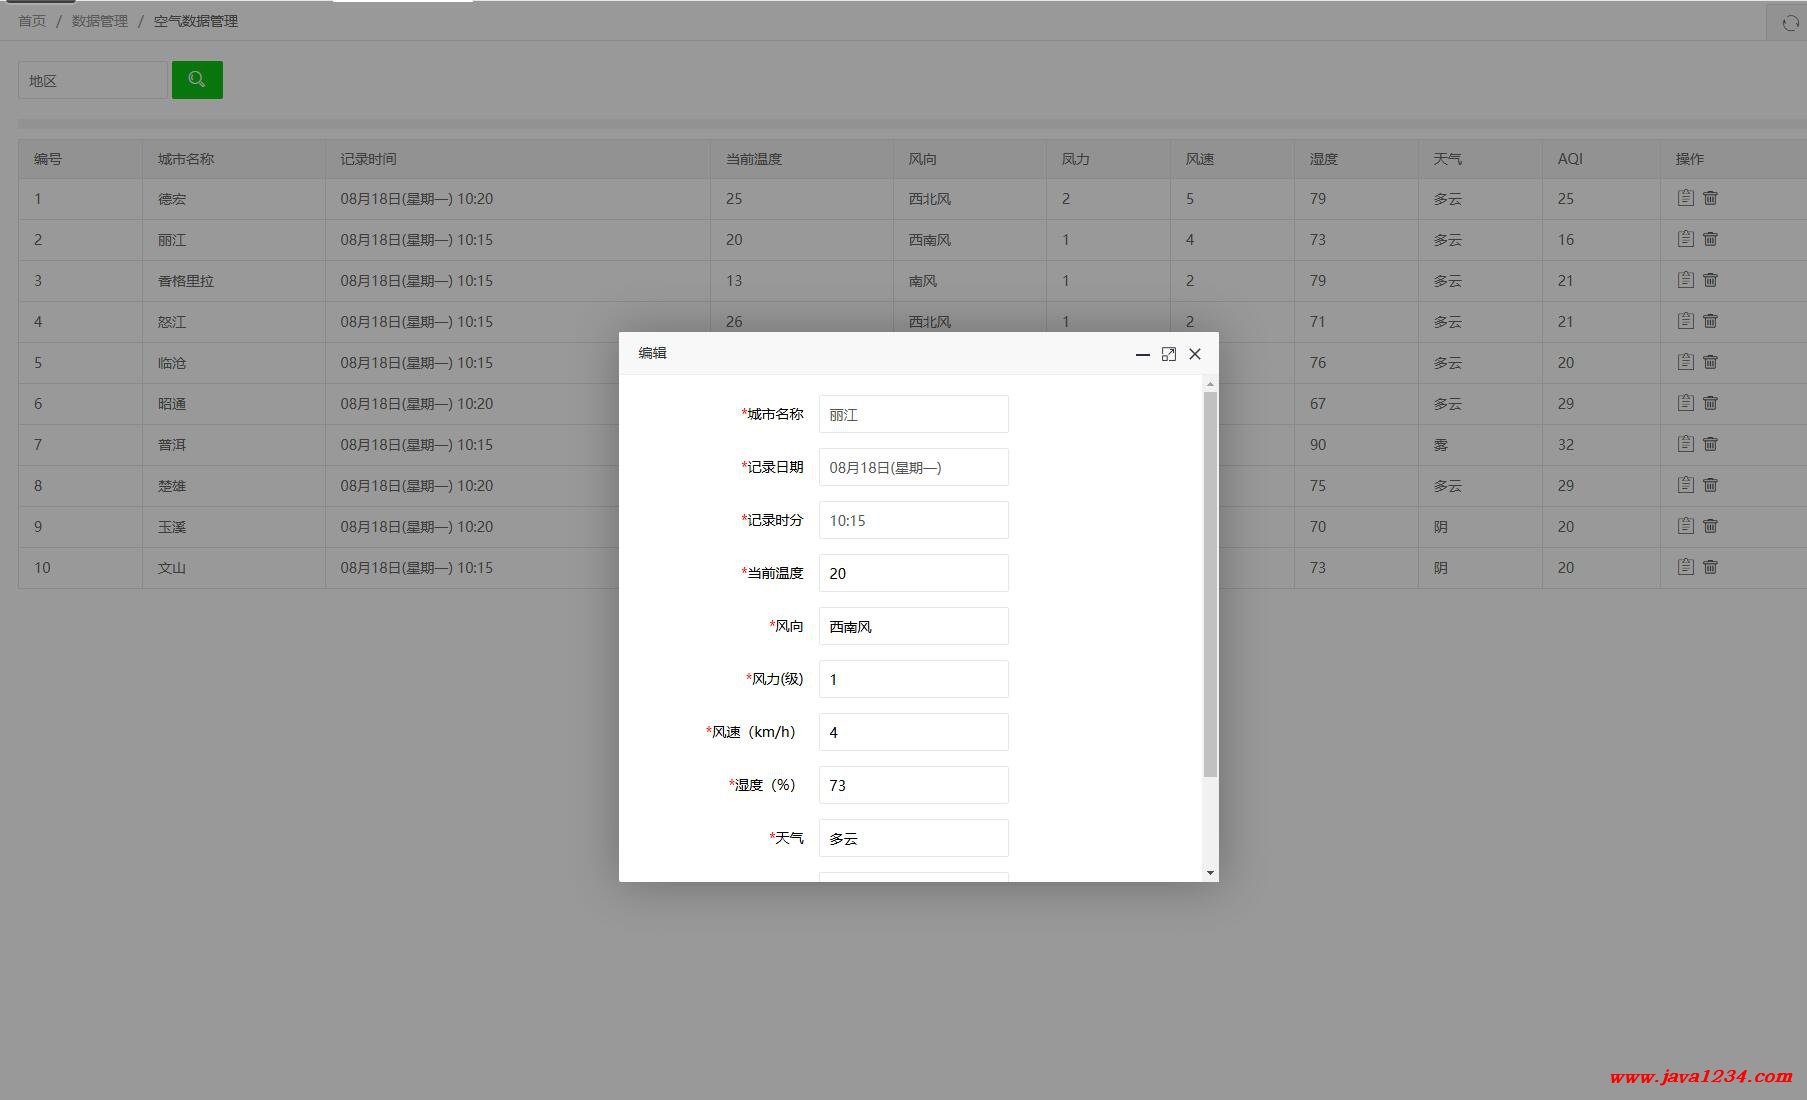Minimize the 编辑 dialog
The width and height of the screenshot is (1807, 1100).
[1142, 354]
